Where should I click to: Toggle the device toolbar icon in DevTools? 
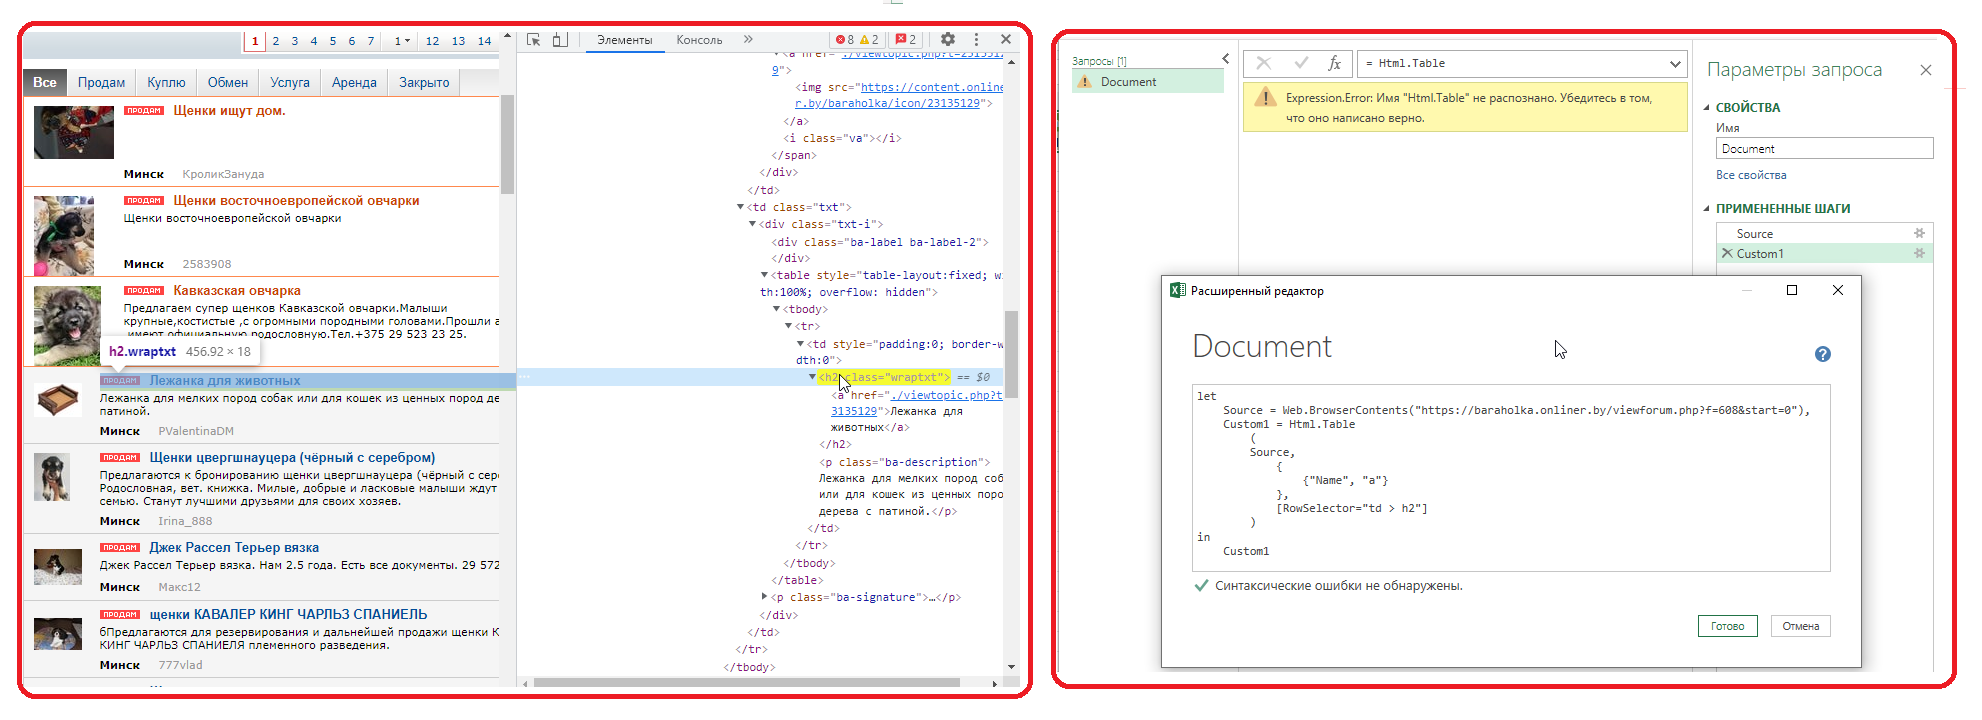[560, 40]
